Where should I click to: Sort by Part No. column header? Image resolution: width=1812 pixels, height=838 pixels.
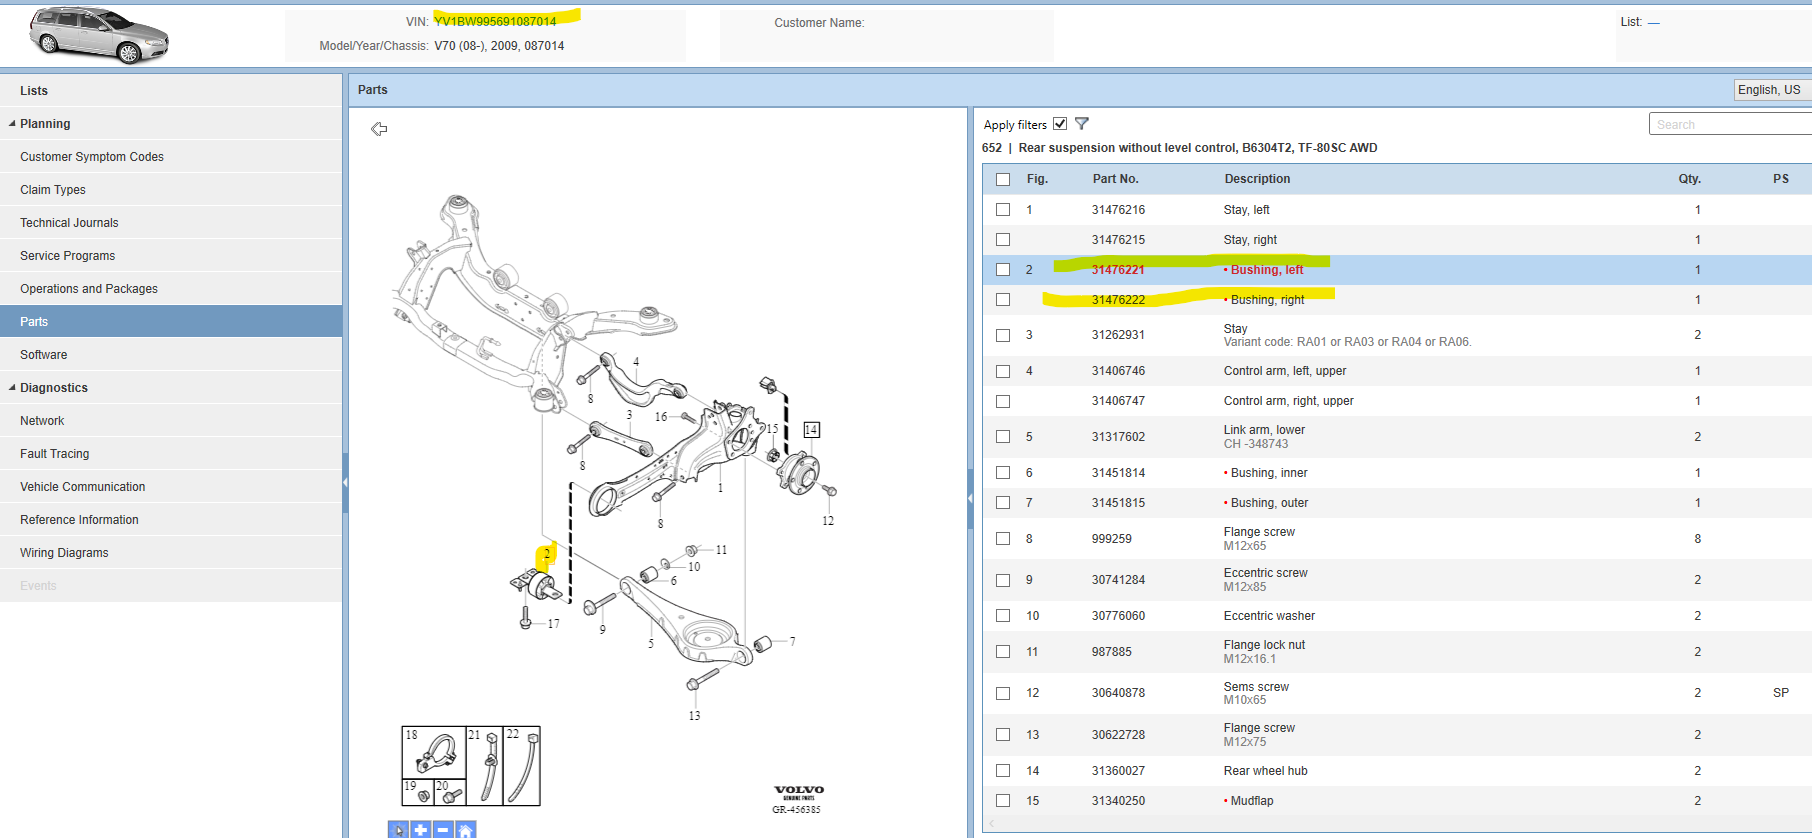pos(1115,179)
